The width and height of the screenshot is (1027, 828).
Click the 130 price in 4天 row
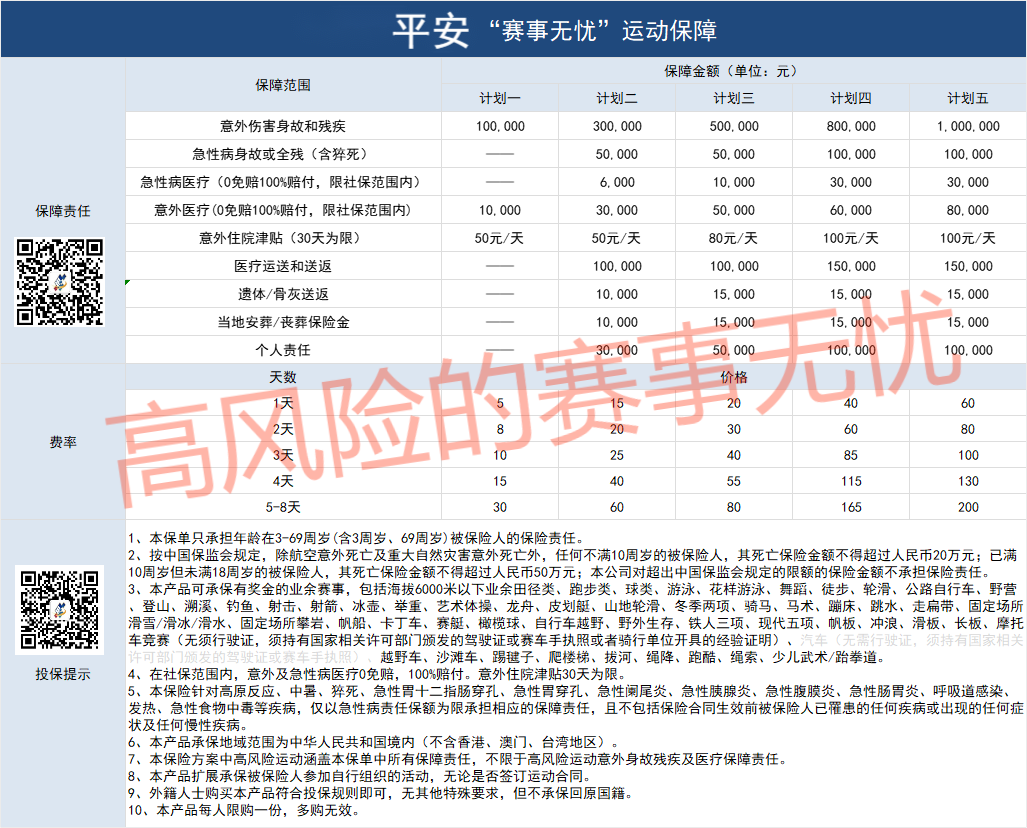click(968, 481)
